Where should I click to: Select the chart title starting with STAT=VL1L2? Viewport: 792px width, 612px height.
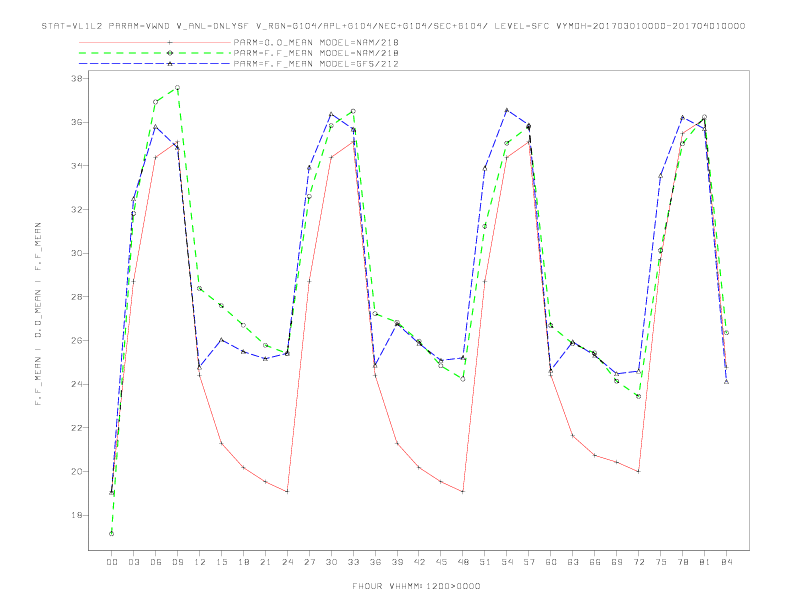pyautogui.click(x=393, y=26)
